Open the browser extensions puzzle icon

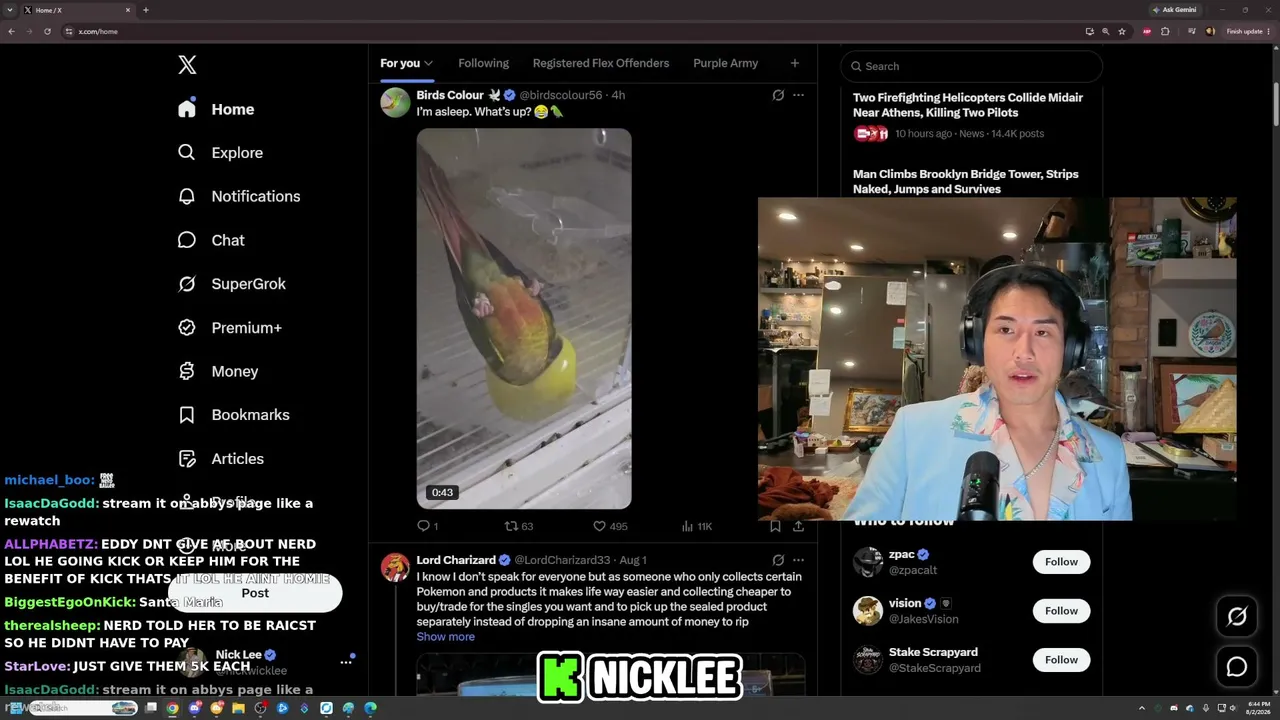[x=1165, y=31]
